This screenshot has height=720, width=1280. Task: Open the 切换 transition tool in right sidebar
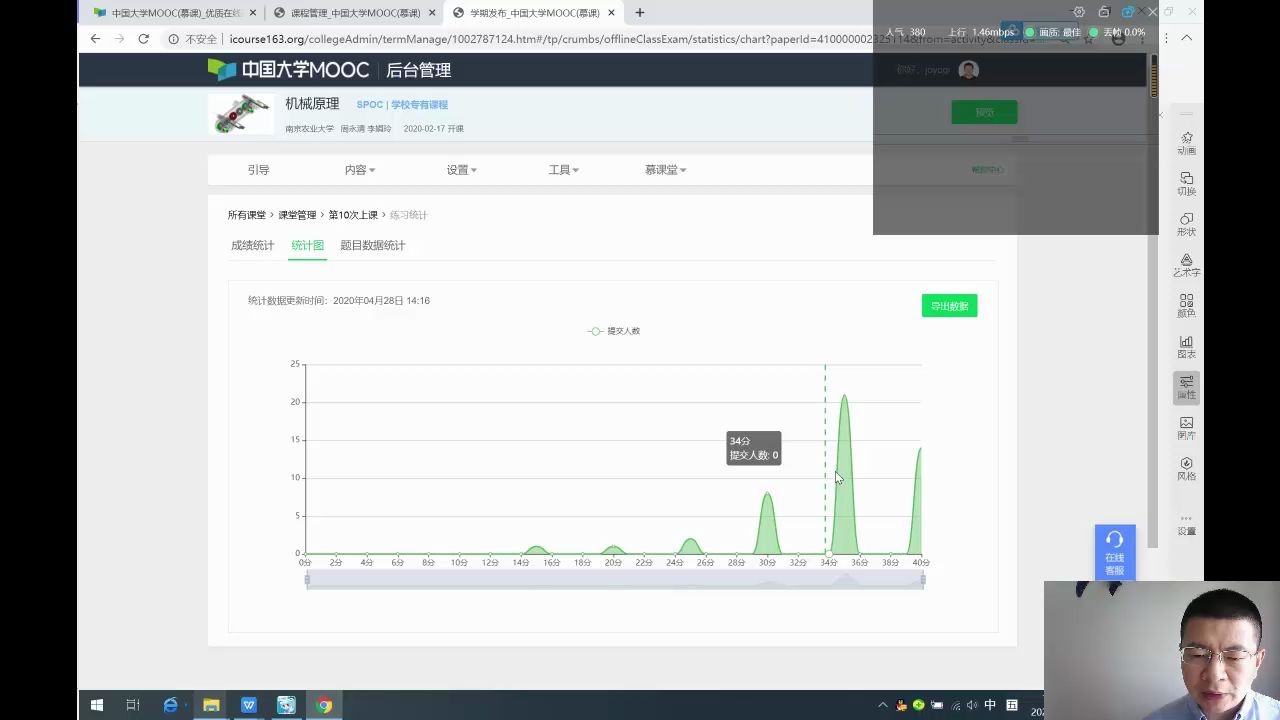[x=1186, y=184]
